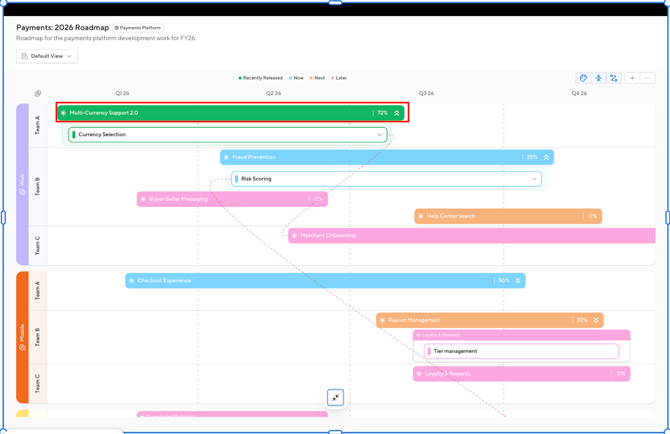Click the Later legend entry
The width and height of the screenshot is (670, 434).
(x=339, y=78)
